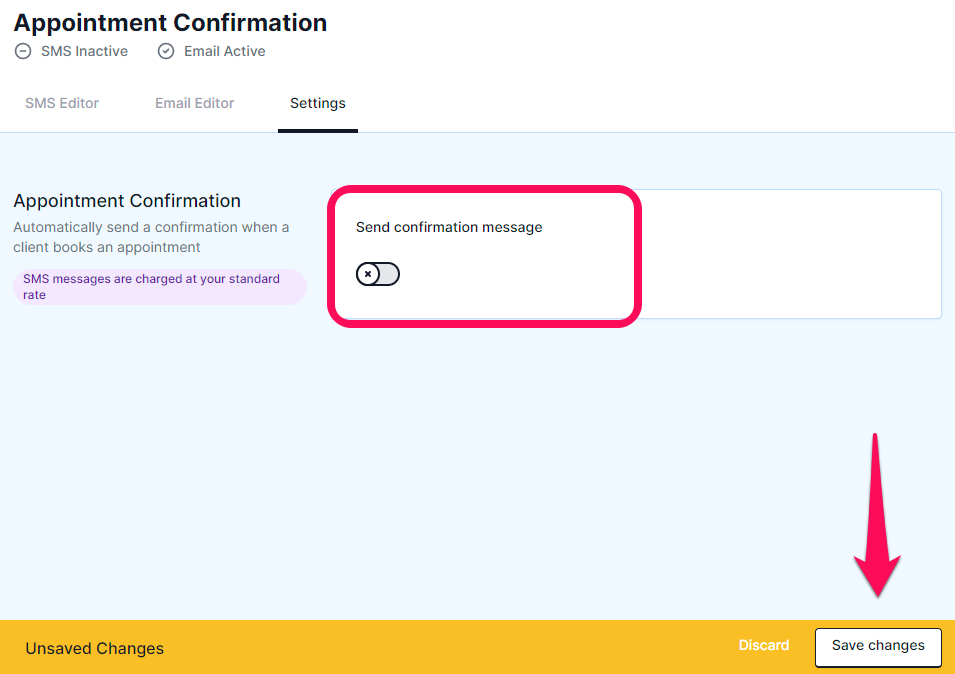The width and height of the screenshot is (955, 674).
Task: Click the Email Active checkmark-circle icon
Action: pyautogui.click(x=166, y=51)
